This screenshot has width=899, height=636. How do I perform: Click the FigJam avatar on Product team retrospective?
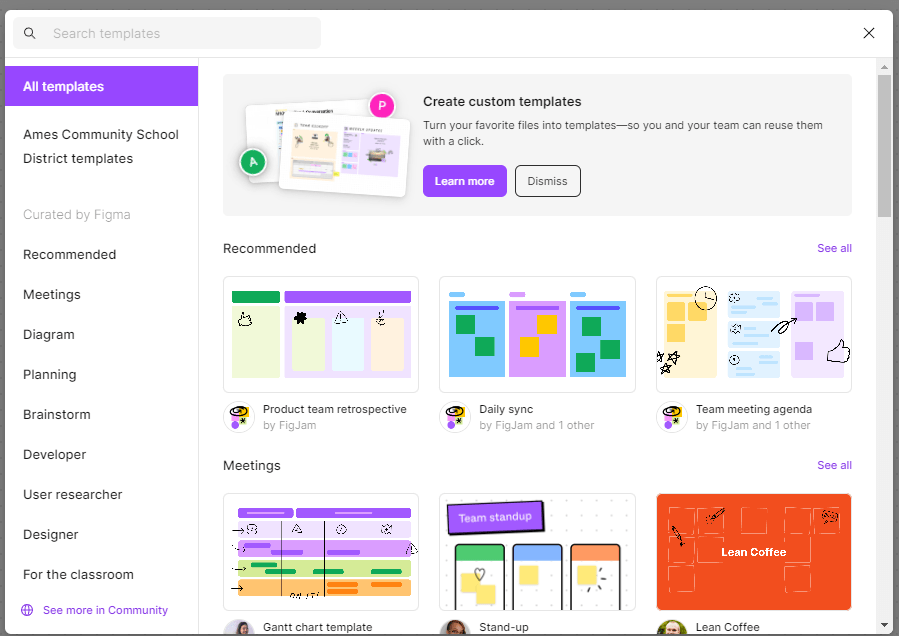tap(238, 417)
